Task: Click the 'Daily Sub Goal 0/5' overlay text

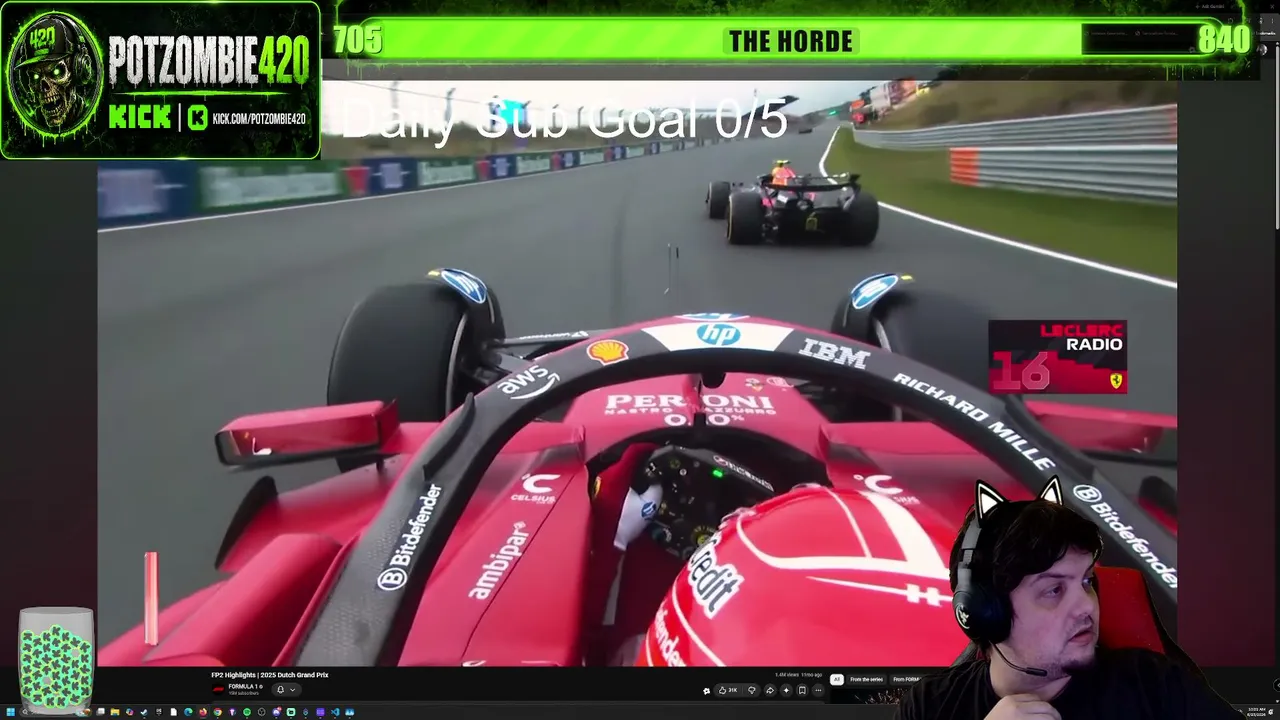Action: coord(565,120)
